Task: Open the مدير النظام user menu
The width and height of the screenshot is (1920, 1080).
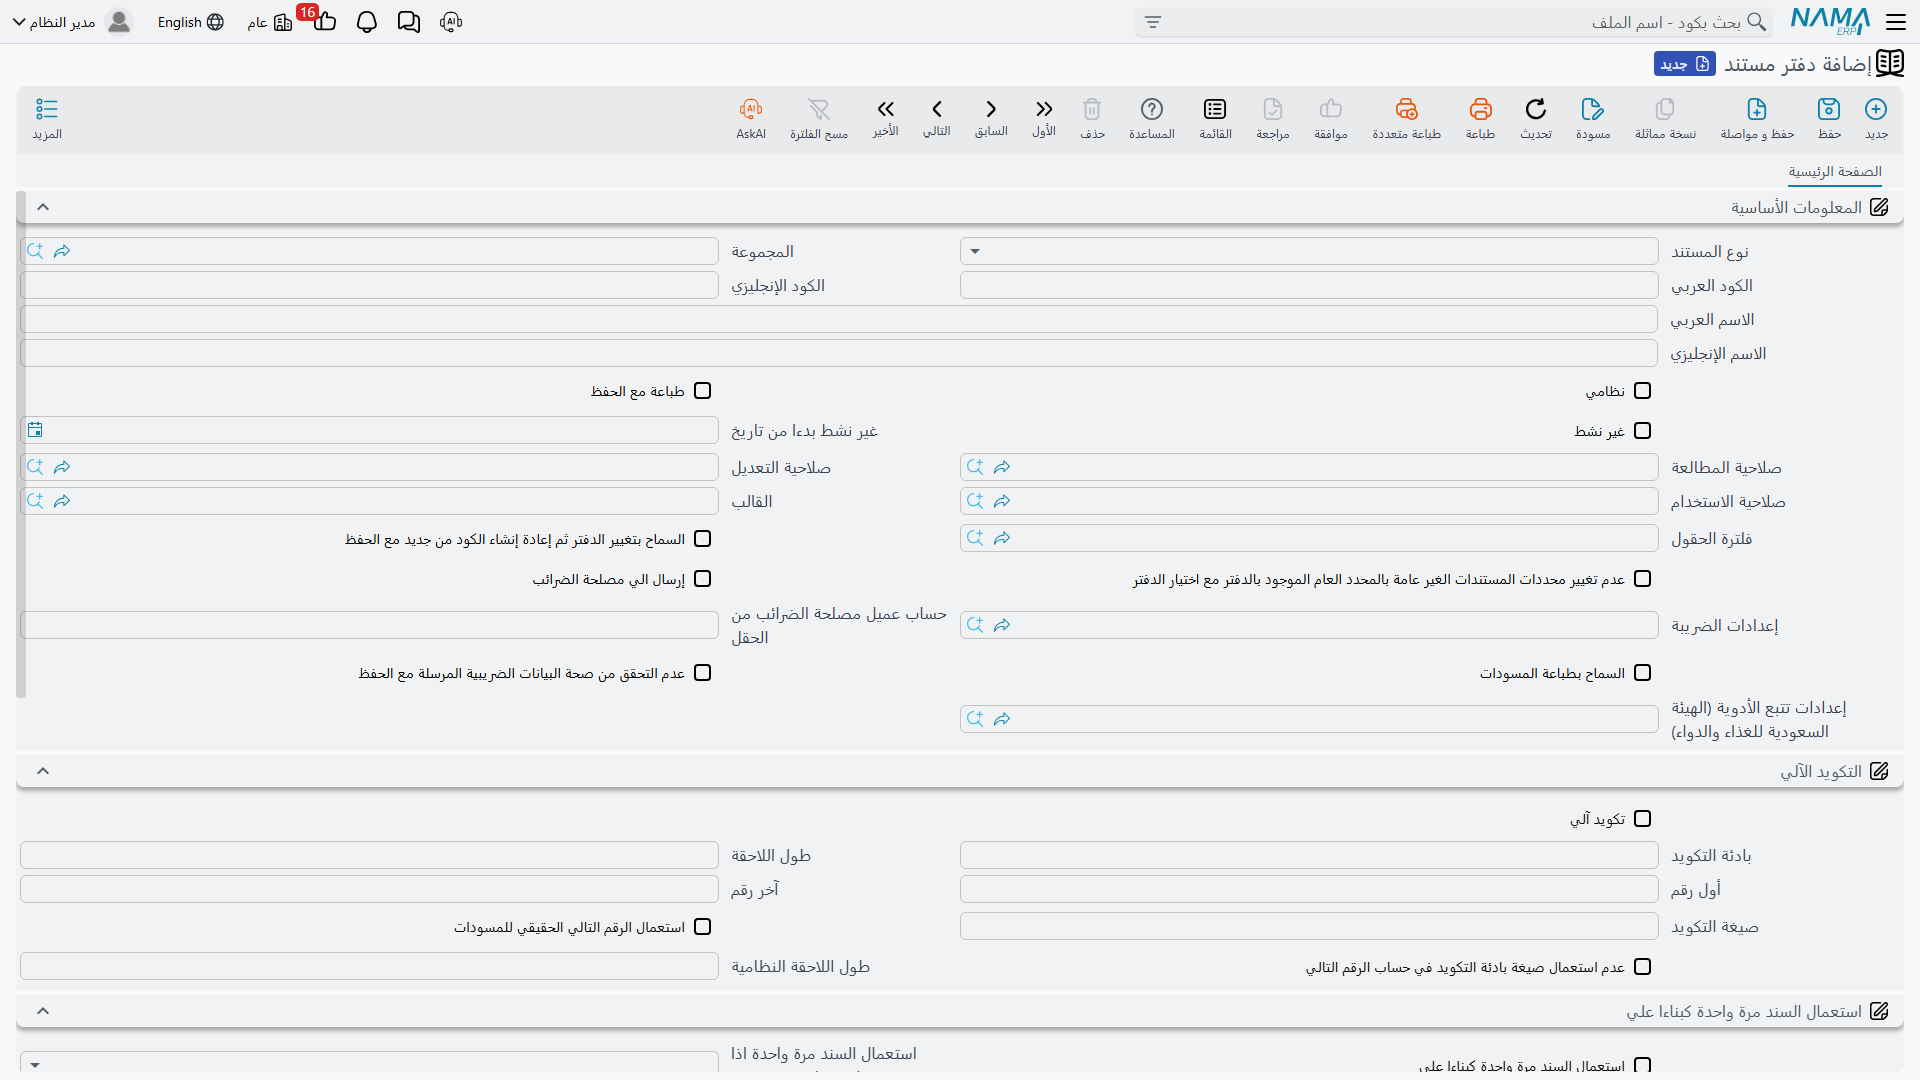Action: tap(72, 22)
